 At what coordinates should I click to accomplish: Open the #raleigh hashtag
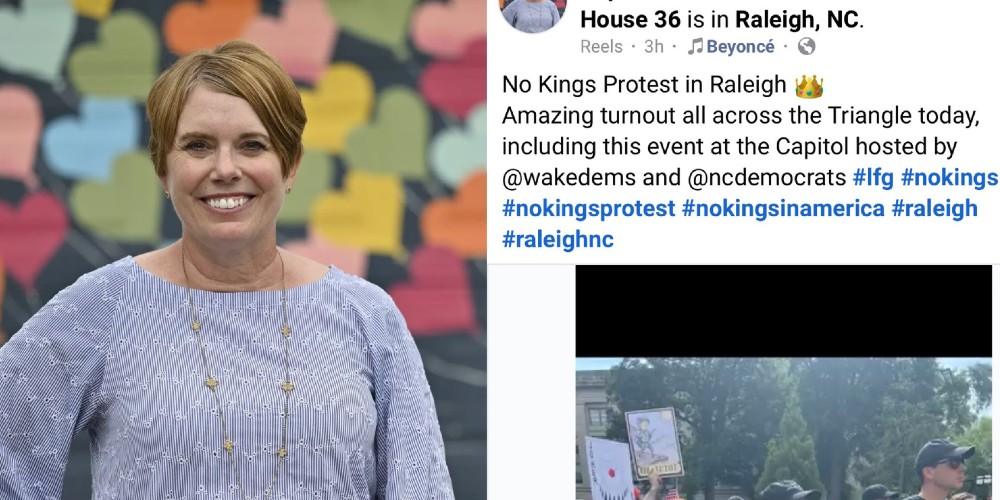point(934,209)
